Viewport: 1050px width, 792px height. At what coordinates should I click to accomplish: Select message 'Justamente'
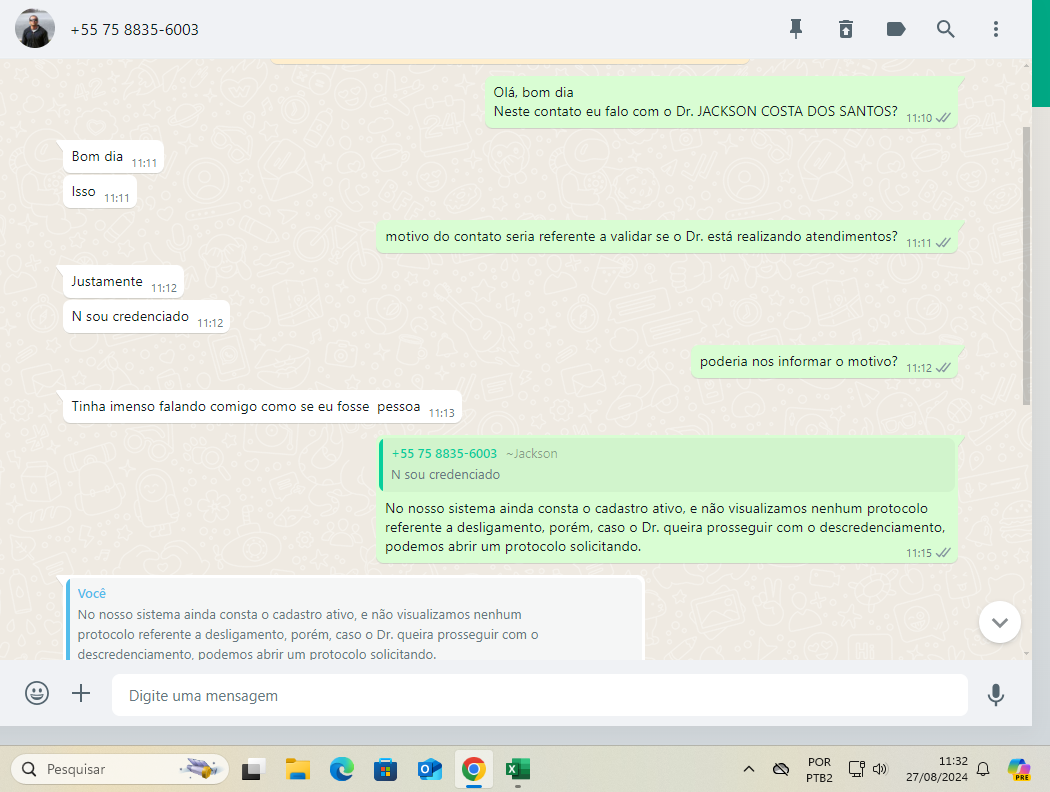click(123, 282)
